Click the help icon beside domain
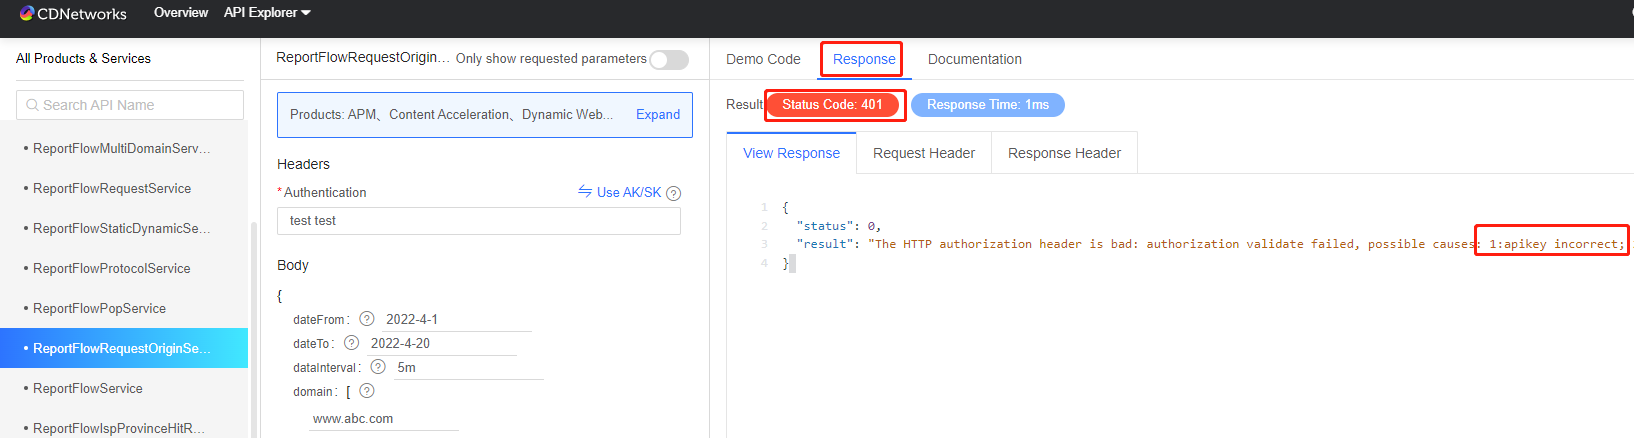 [x=367, y=391]
